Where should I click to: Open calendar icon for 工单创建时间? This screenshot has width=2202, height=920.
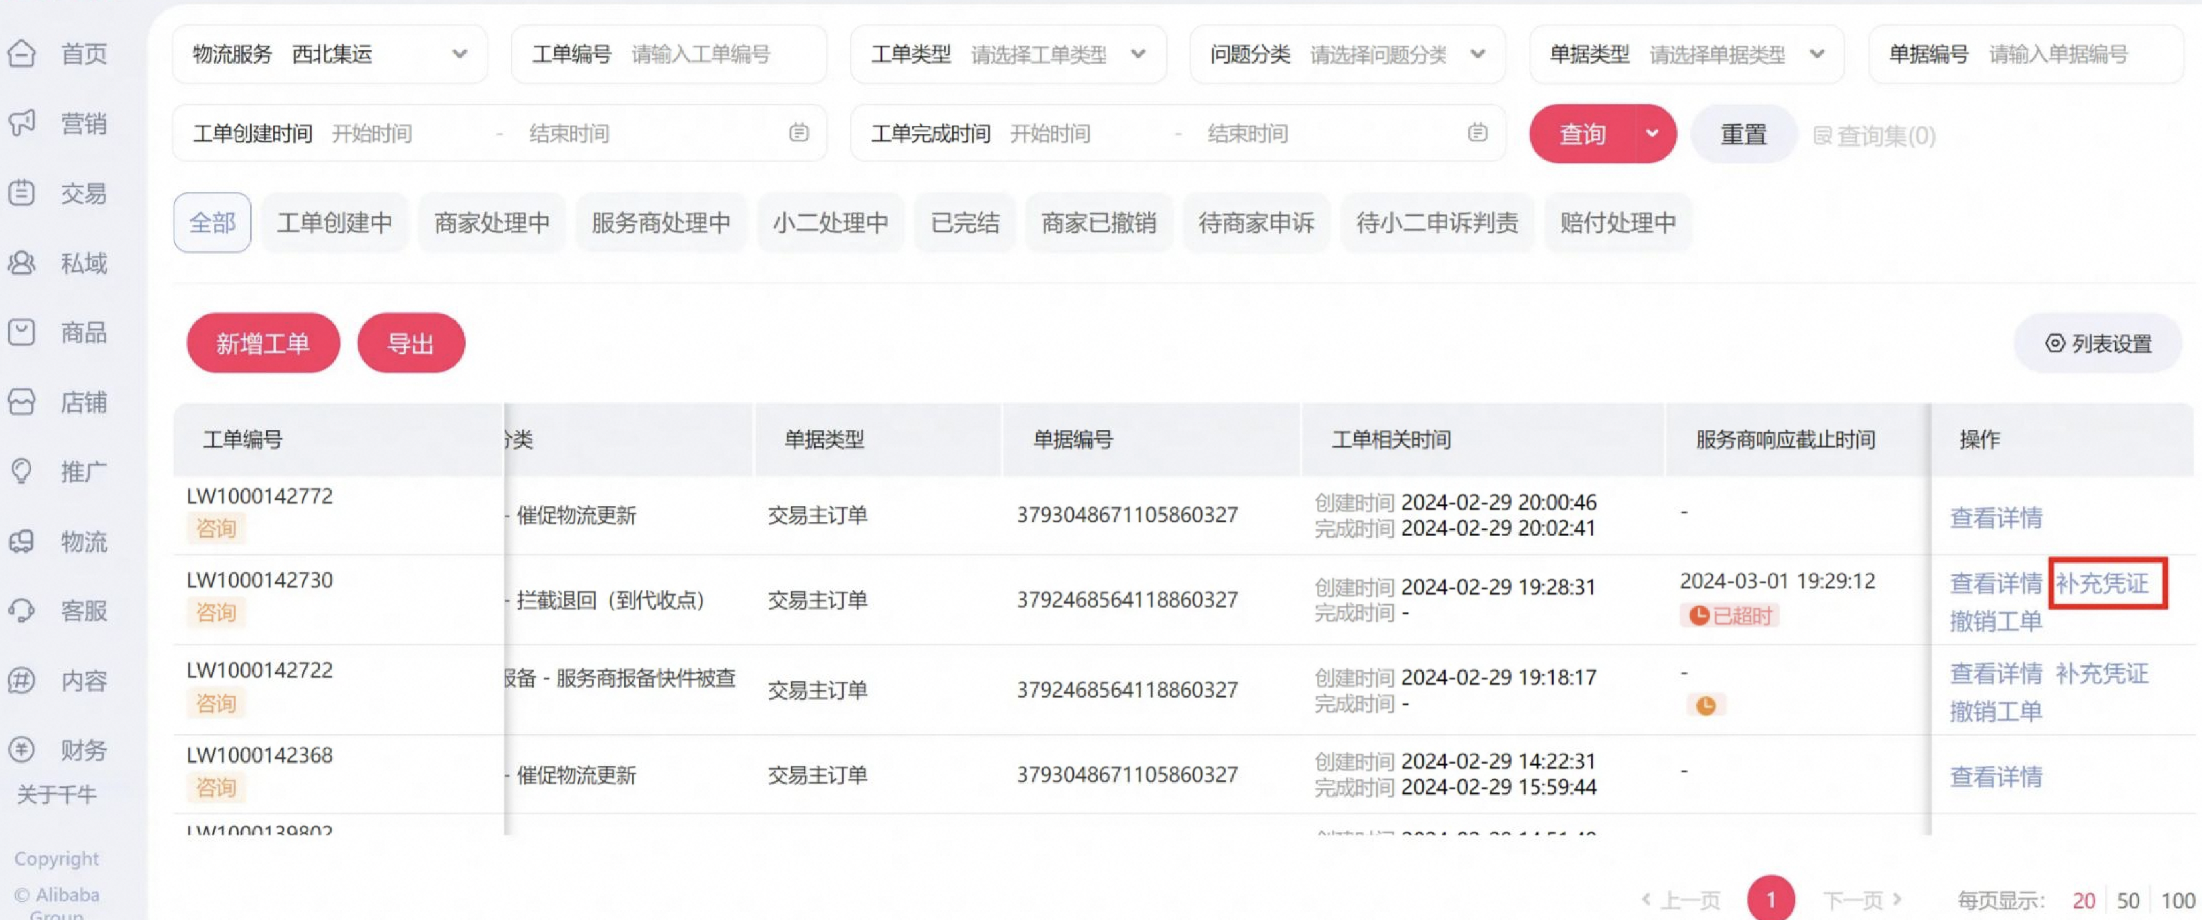click(798, 133)
